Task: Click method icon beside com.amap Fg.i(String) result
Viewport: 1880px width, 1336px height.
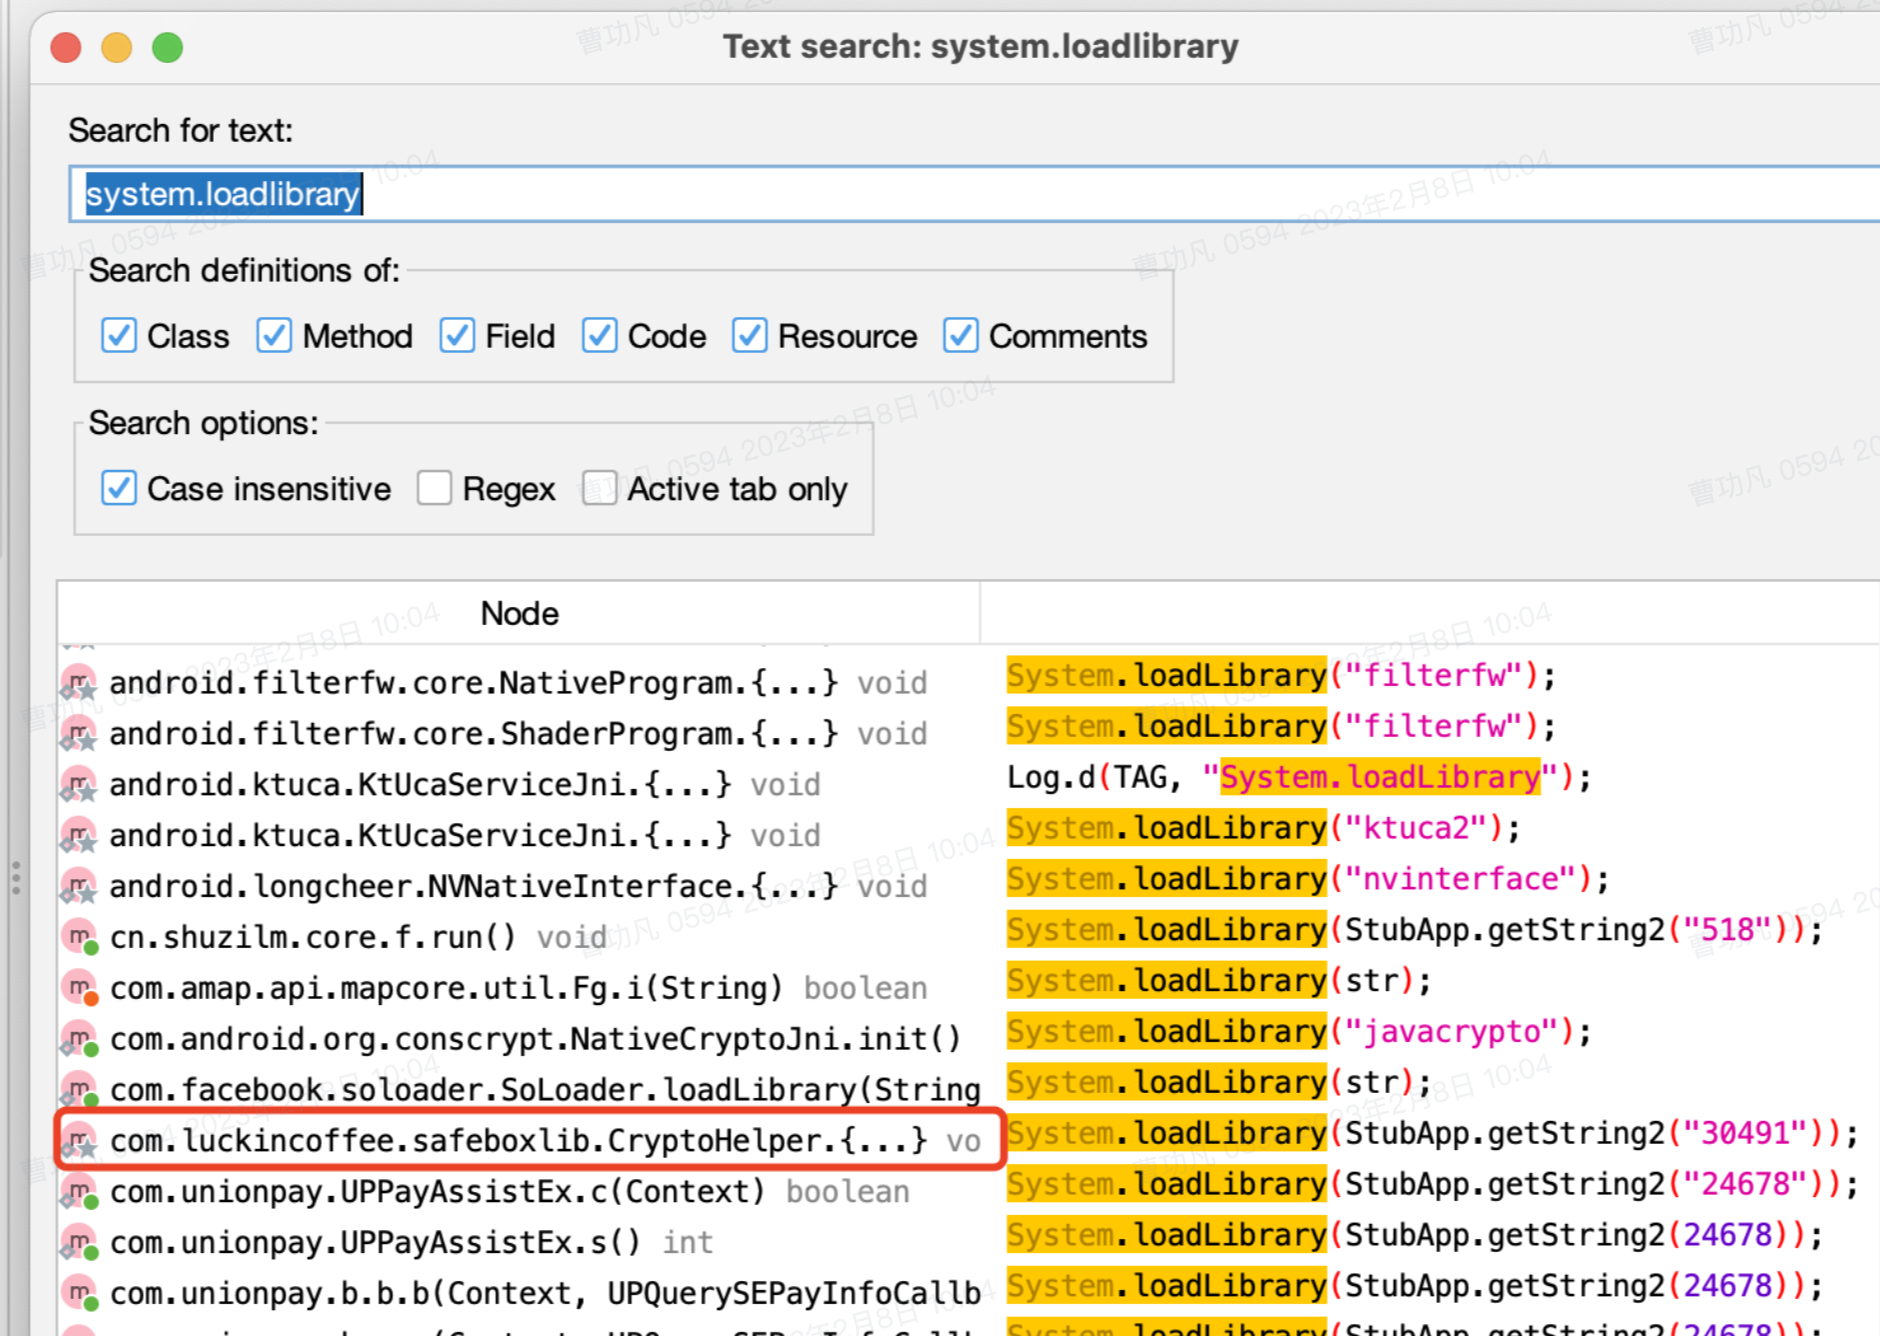Action: click(x=79, y=988)
